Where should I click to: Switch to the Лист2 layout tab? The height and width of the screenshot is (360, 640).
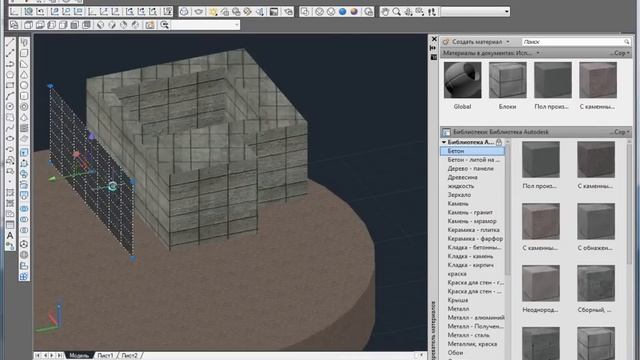coord(129,356)
